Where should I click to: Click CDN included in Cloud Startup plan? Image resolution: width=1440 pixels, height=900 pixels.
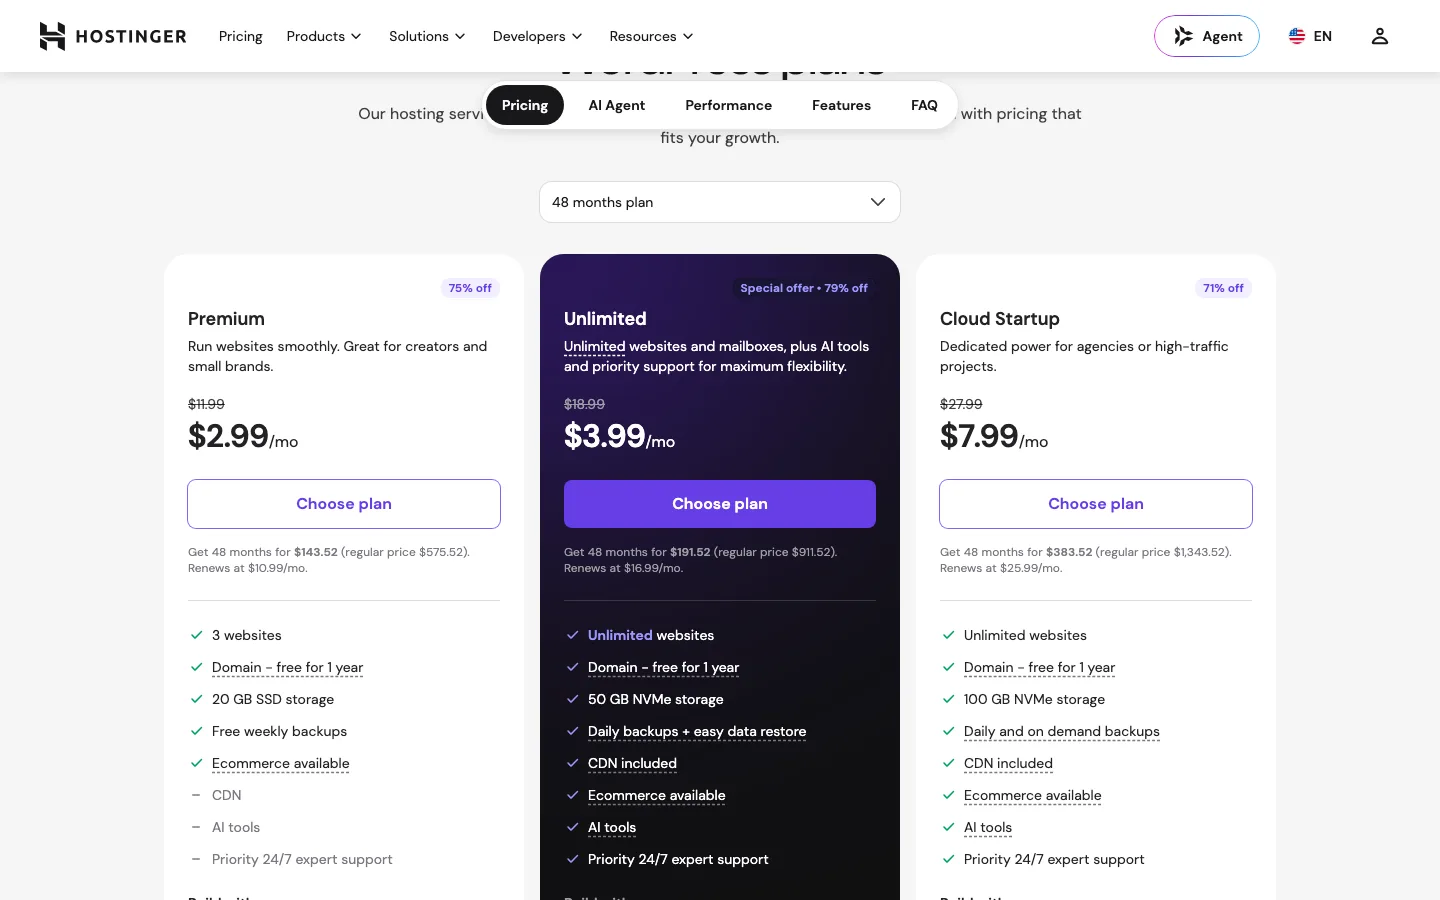point(1008,763)
